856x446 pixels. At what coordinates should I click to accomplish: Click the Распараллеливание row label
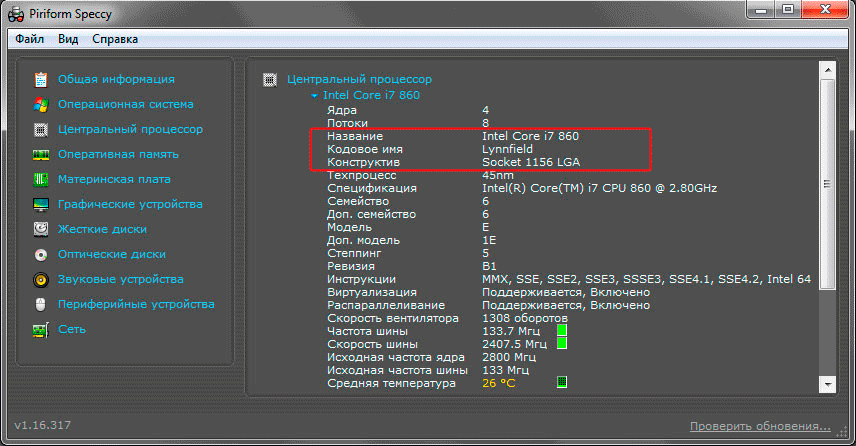click(x=386, y=305)
